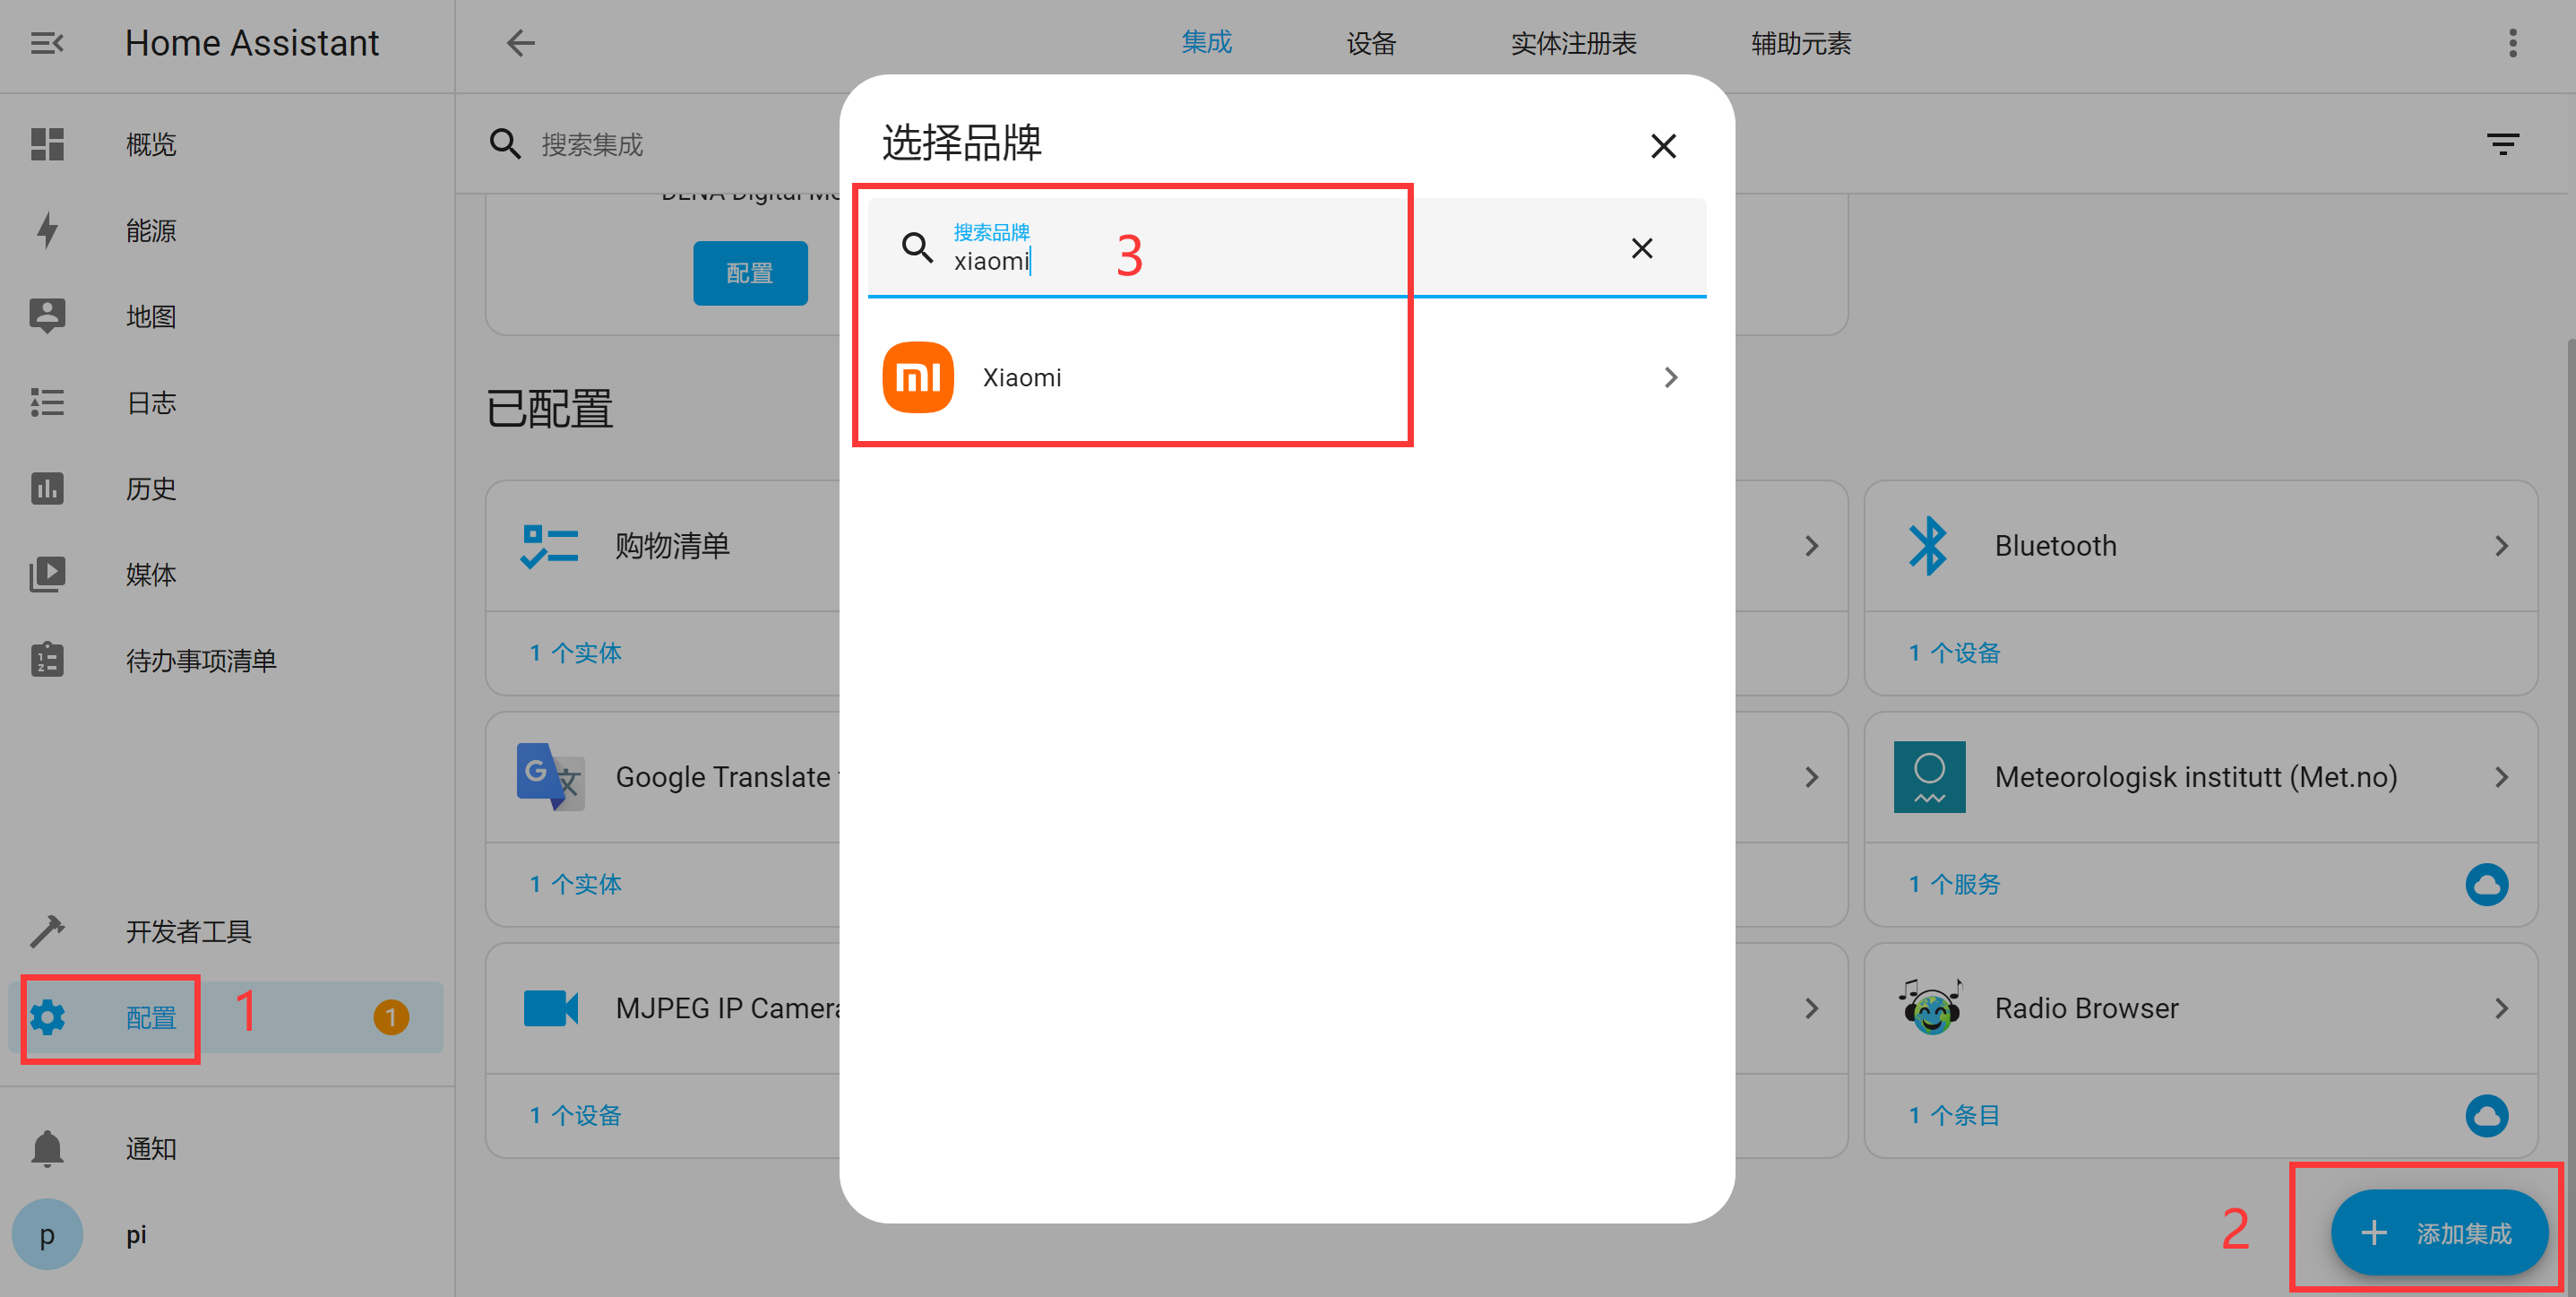Expand the Xiaomi brand chevron
The height and width of the screenshot is (1297, 2576).
(1670, 377)
